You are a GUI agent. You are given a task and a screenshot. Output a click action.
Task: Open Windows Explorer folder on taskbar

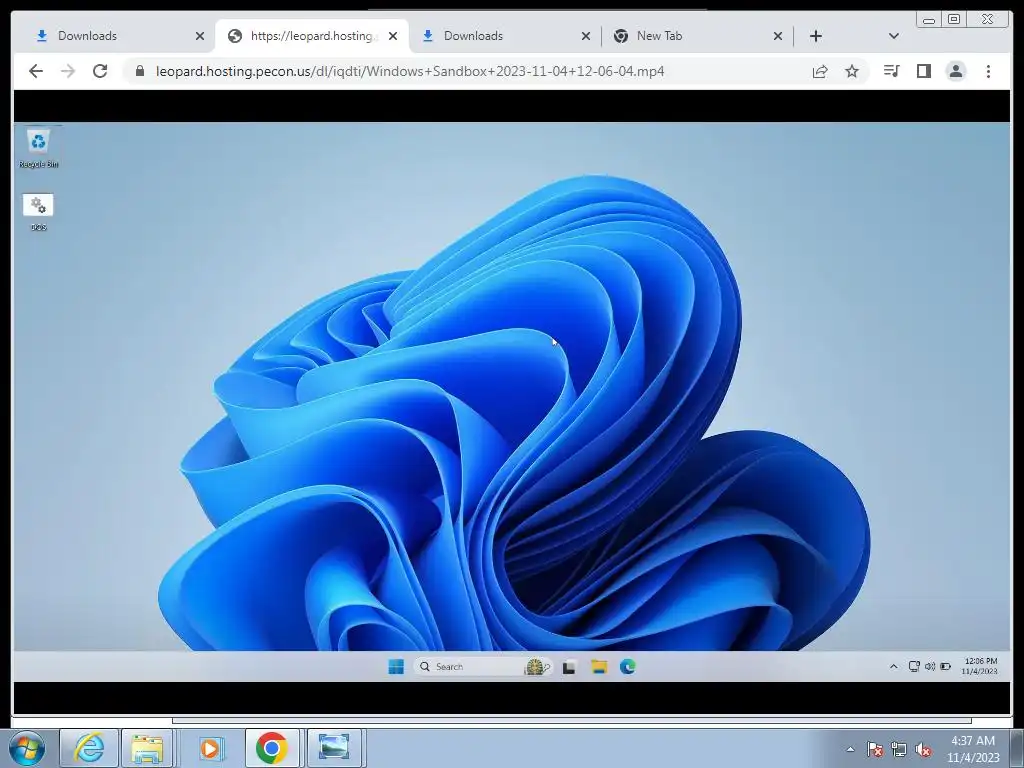pos(147,748)
